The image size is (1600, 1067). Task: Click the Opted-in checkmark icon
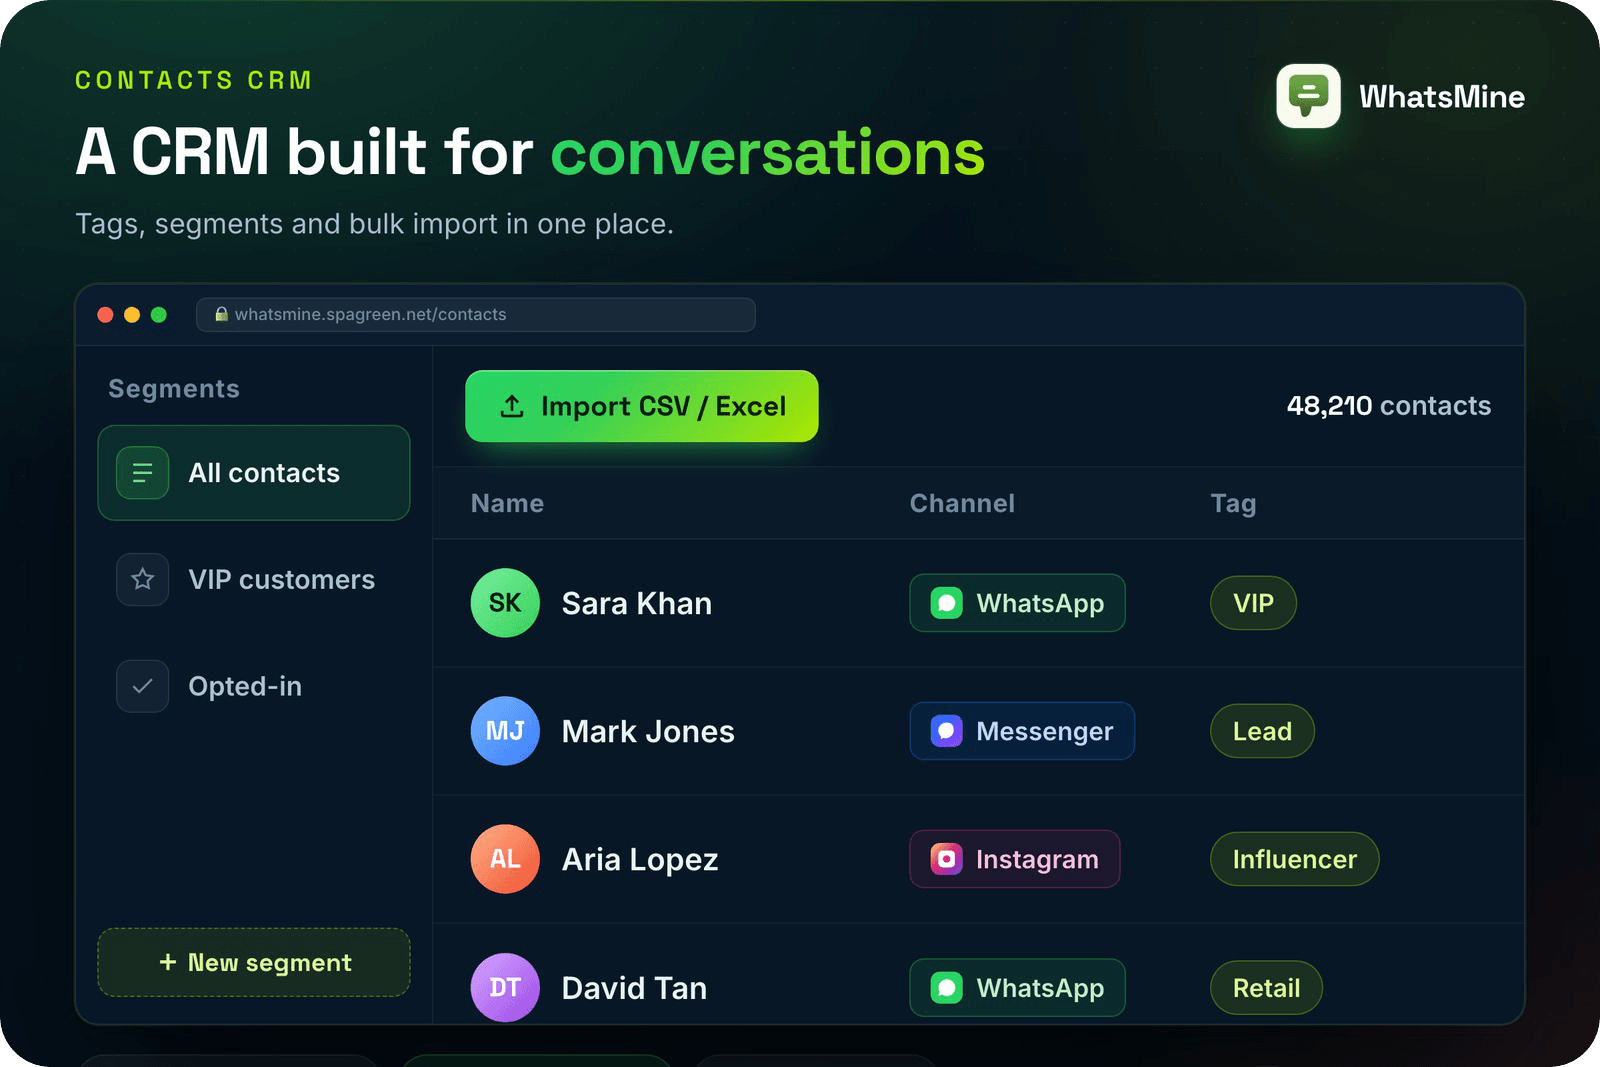(x=142, y=686)
